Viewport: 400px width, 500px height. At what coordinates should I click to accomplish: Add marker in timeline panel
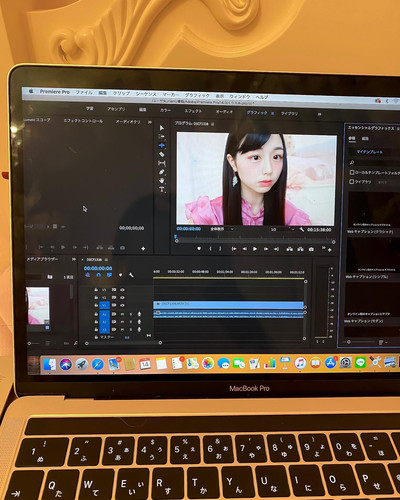120,275
